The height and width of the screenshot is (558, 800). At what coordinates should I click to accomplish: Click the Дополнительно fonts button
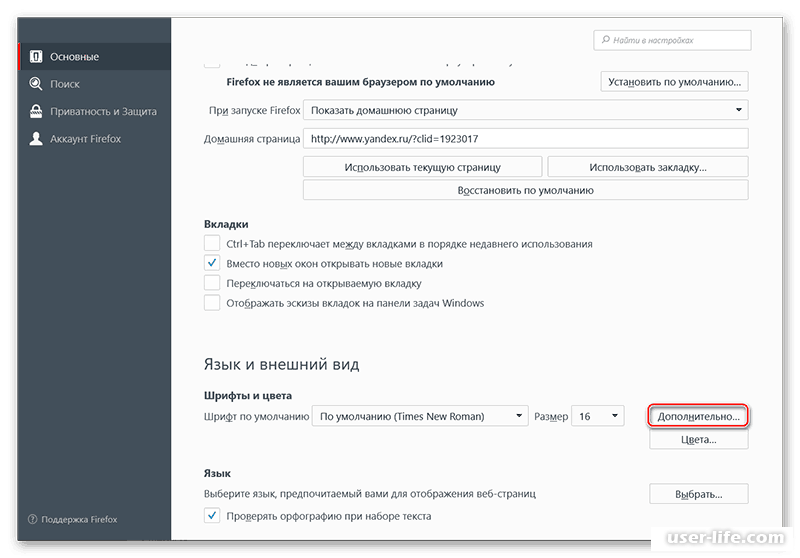coord(698,416)
